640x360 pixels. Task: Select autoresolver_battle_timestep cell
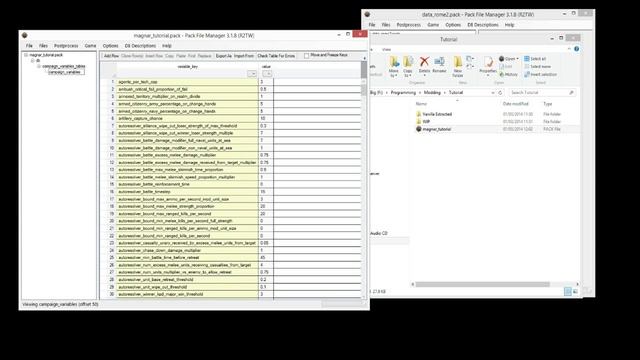tap(187, 191)
